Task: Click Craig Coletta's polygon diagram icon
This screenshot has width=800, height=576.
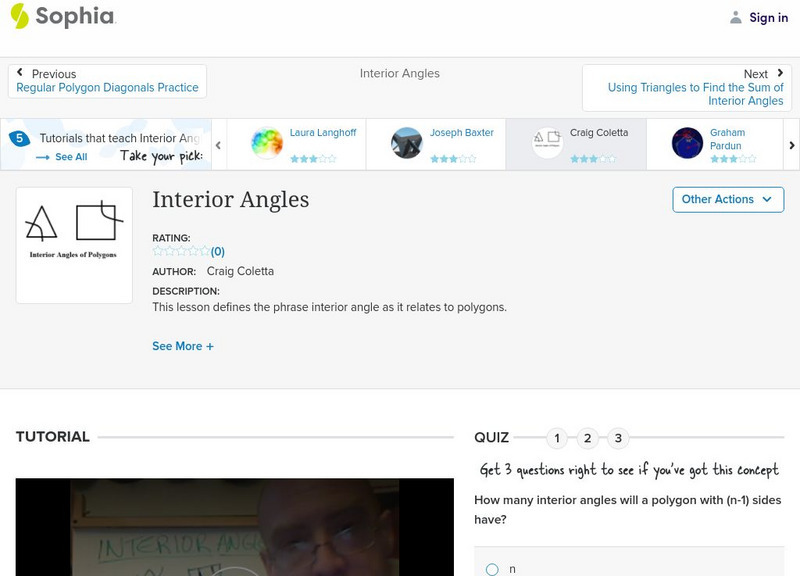Action: (546, 141)
